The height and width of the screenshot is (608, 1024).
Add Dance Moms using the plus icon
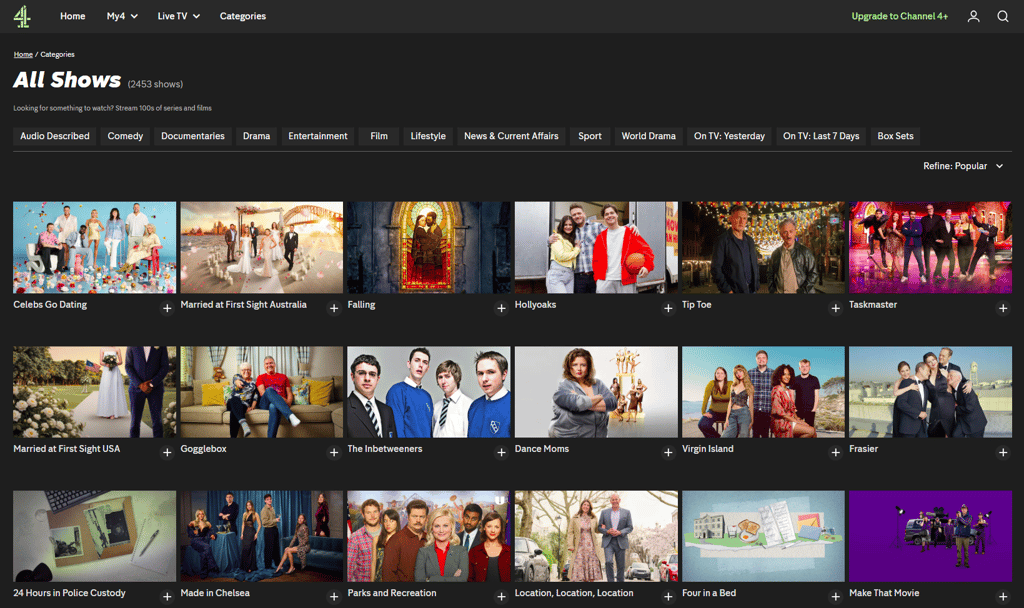[668, 453]
